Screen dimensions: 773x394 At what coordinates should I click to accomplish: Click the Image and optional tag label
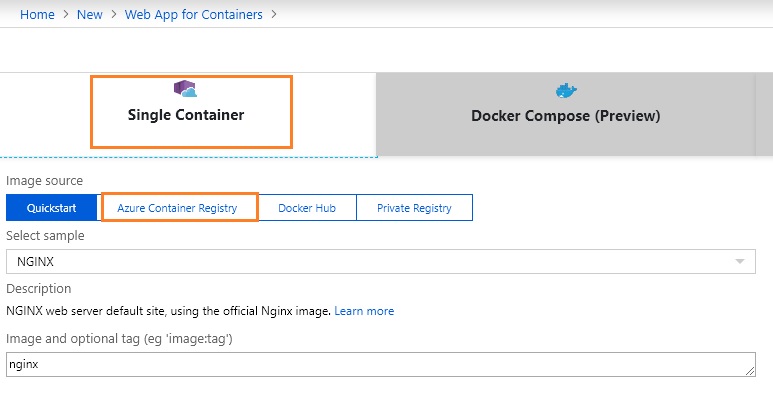click(119, 339)
